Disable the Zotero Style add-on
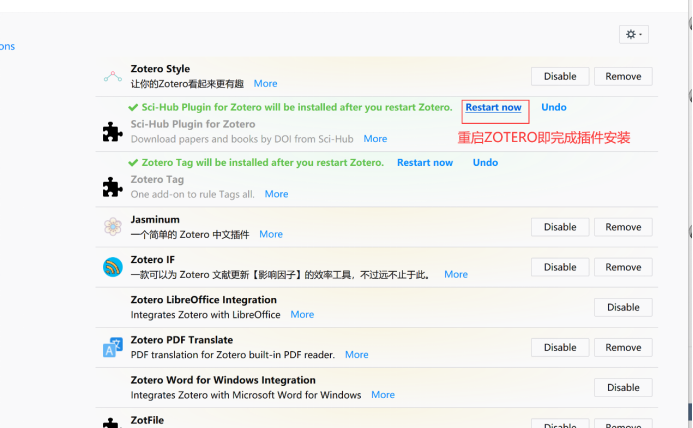 tap(560, 76)
